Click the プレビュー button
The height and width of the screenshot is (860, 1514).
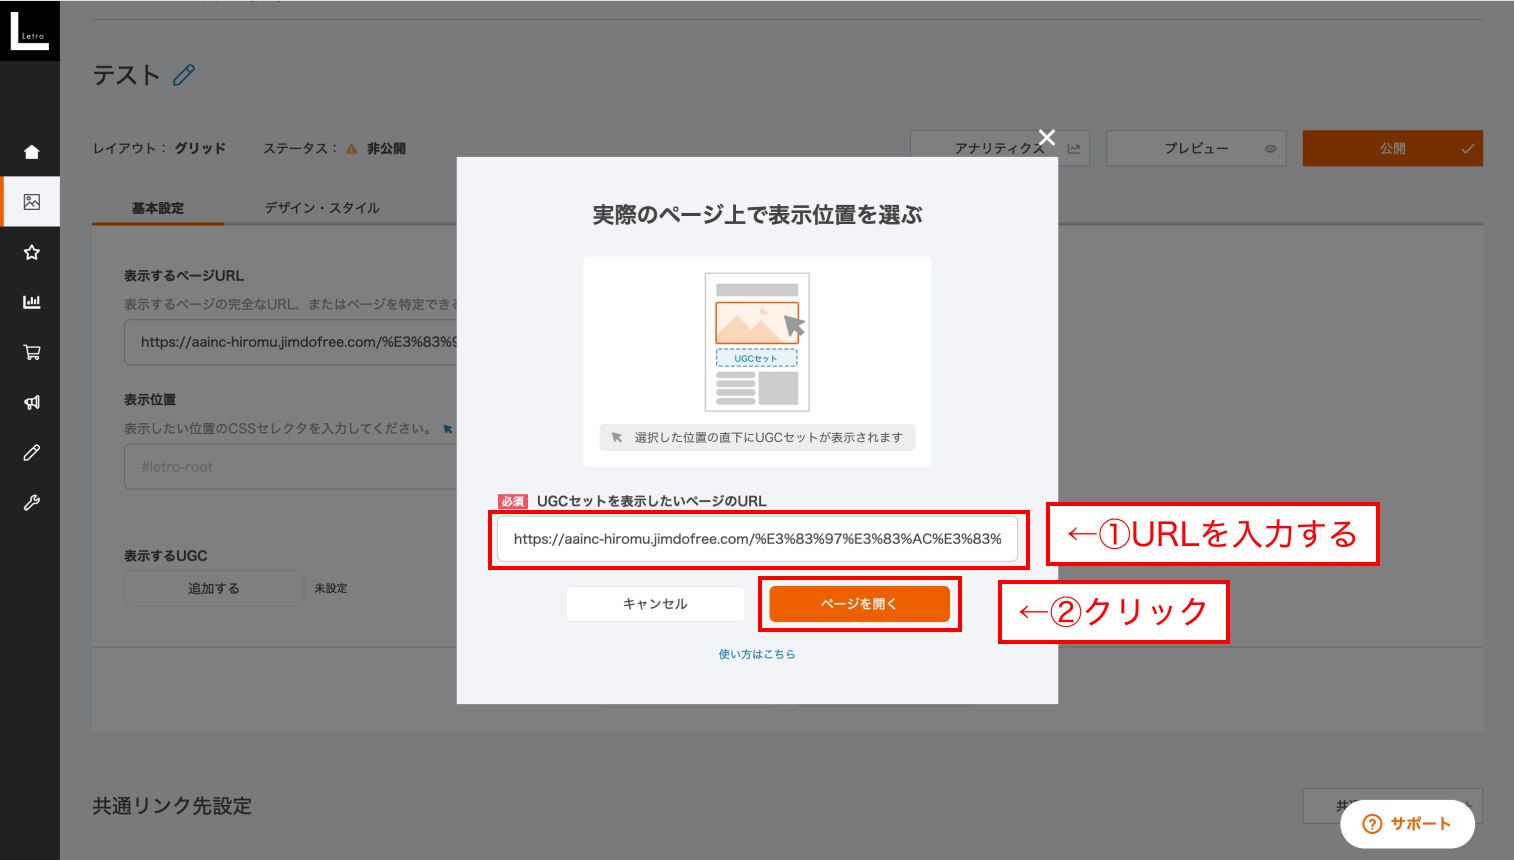tap(1196, 148)
